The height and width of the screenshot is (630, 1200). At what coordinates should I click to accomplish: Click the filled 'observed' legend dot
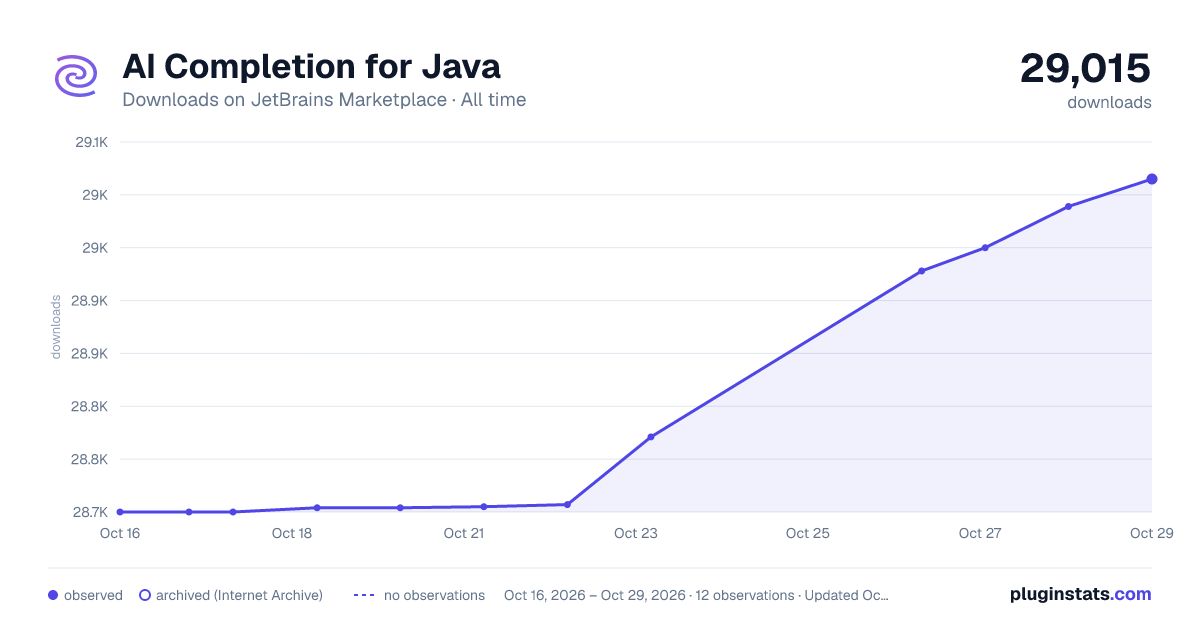pyautogui.click(x=53, y=595)
